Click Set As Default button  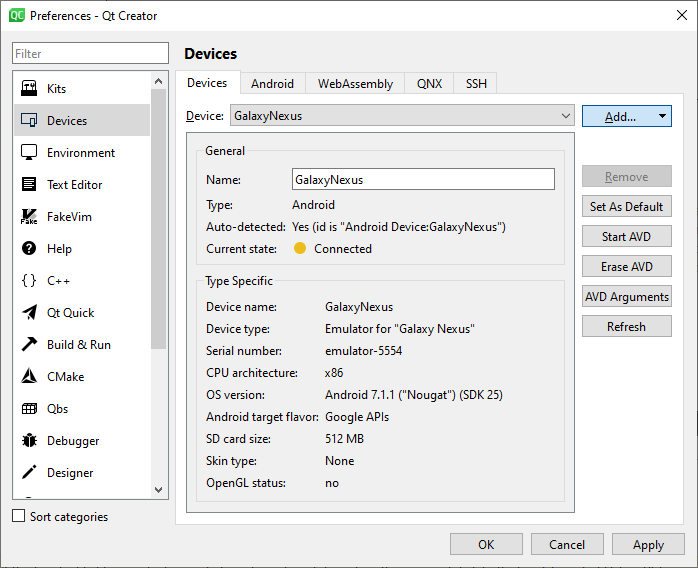pos(626,207)
